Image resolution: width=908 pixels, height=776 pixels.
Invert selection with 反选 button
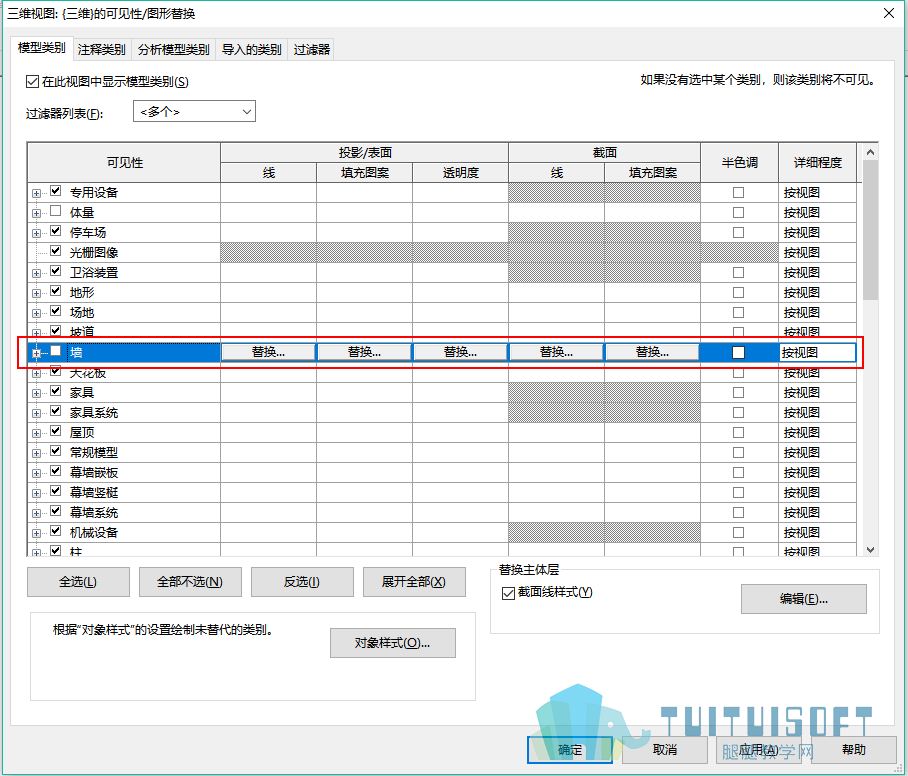[302, 581]
